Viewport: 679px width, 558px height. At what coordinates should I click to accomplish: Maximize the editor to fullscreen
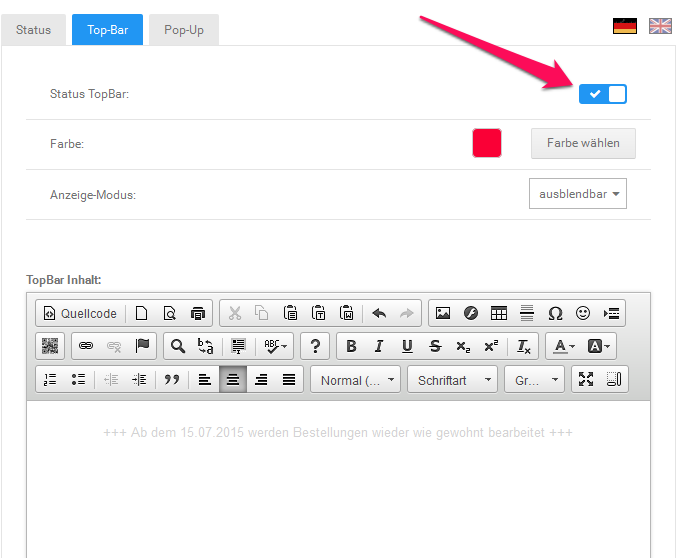[x=586, y=380]
